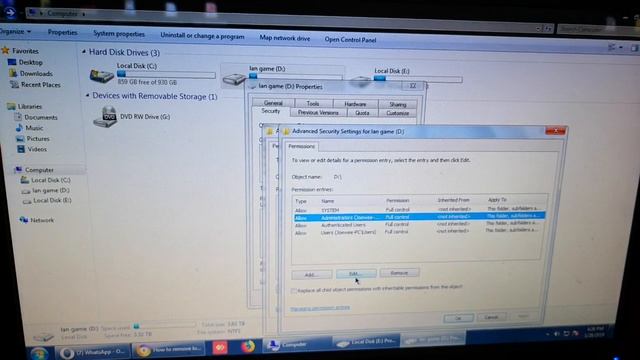The width and height of the screenshot is (640, 360).
Task: Click the volume icon in system tray
Action: [x=557, y=334]
